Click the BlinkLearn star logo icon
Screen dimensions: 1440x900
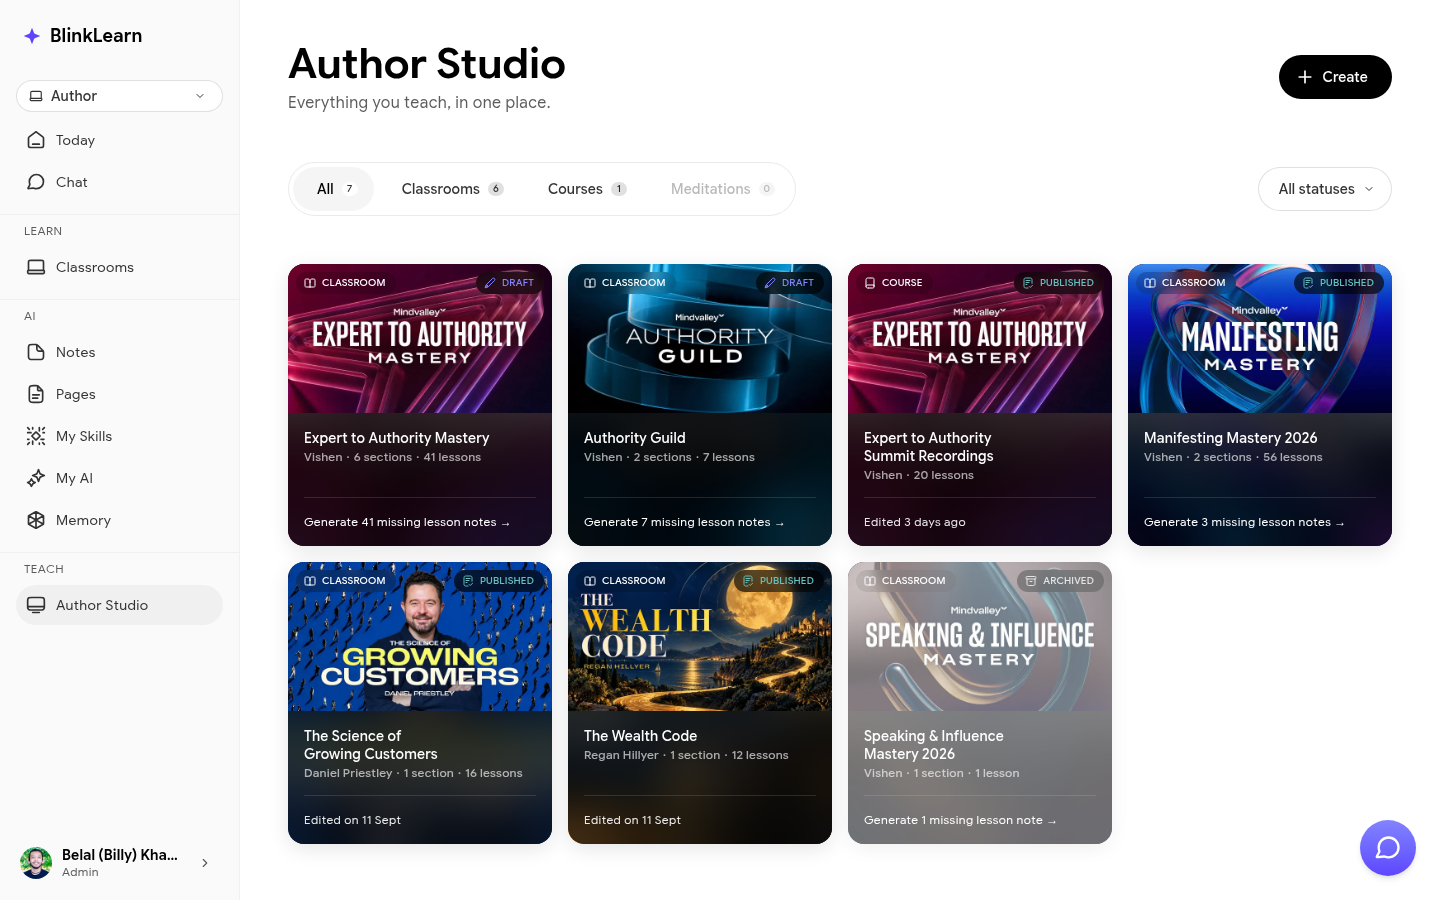pos(32,36)
